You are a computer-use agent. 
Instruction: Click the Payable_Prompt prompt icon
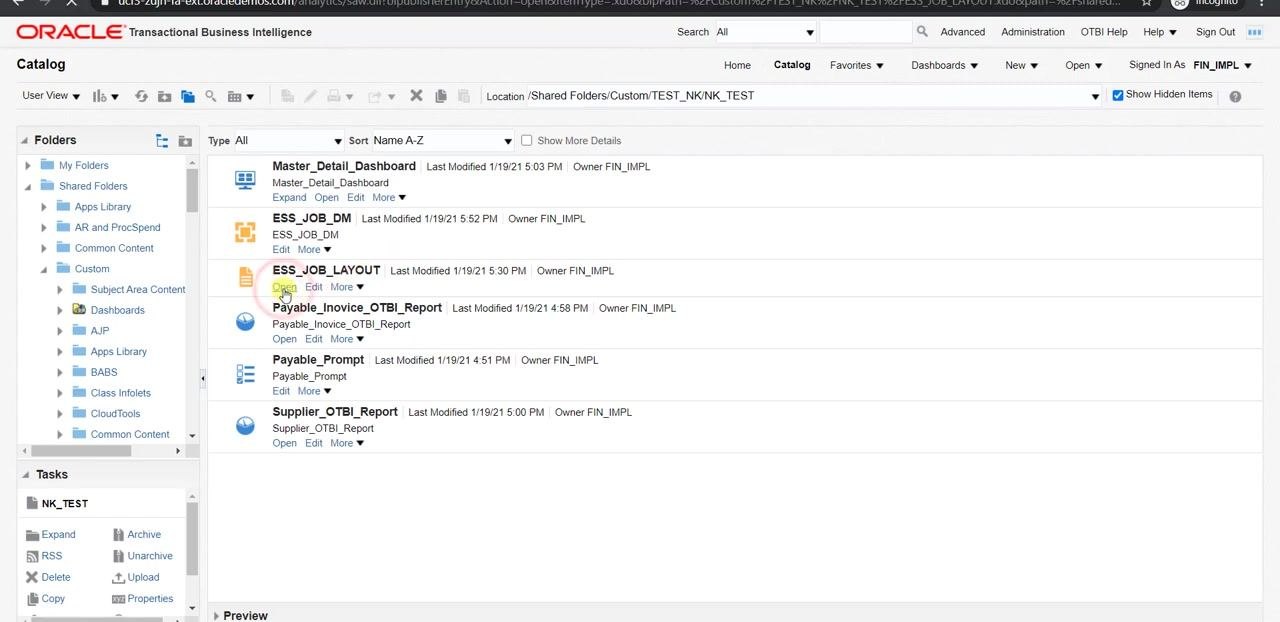(245, 374)
